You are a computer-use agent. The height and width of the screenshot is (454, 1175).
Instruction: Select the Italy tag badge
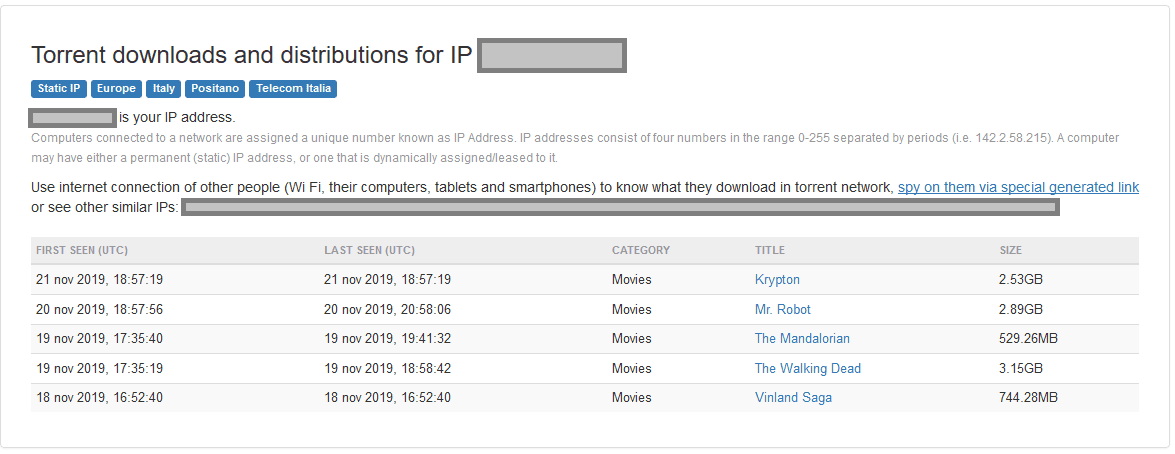[164, 89]
